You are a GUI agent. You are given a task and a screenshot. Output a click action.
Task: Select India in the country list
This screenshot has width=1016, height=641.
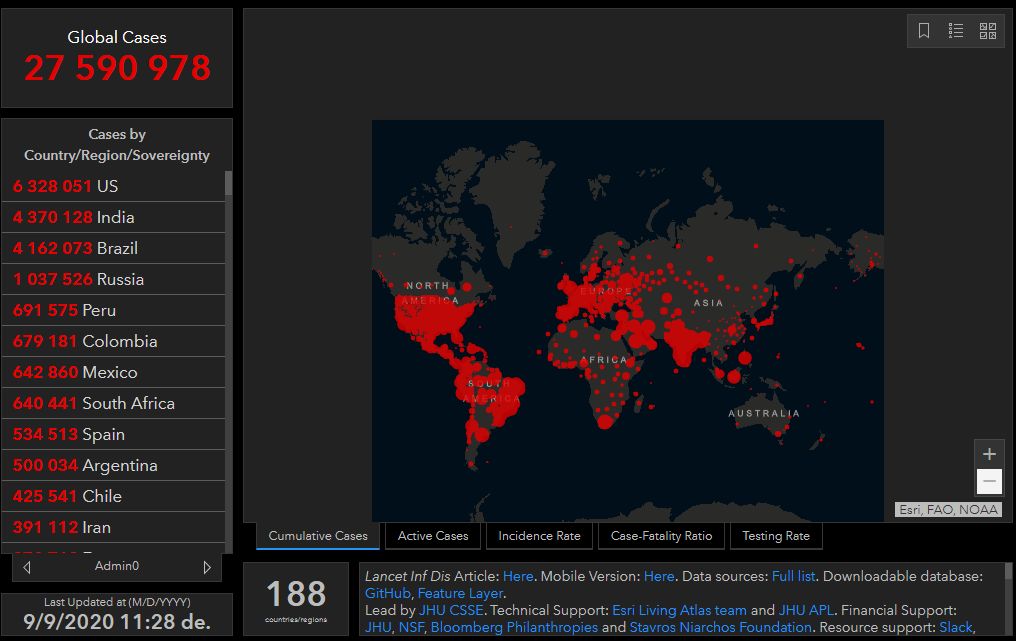tap(115, 217)
